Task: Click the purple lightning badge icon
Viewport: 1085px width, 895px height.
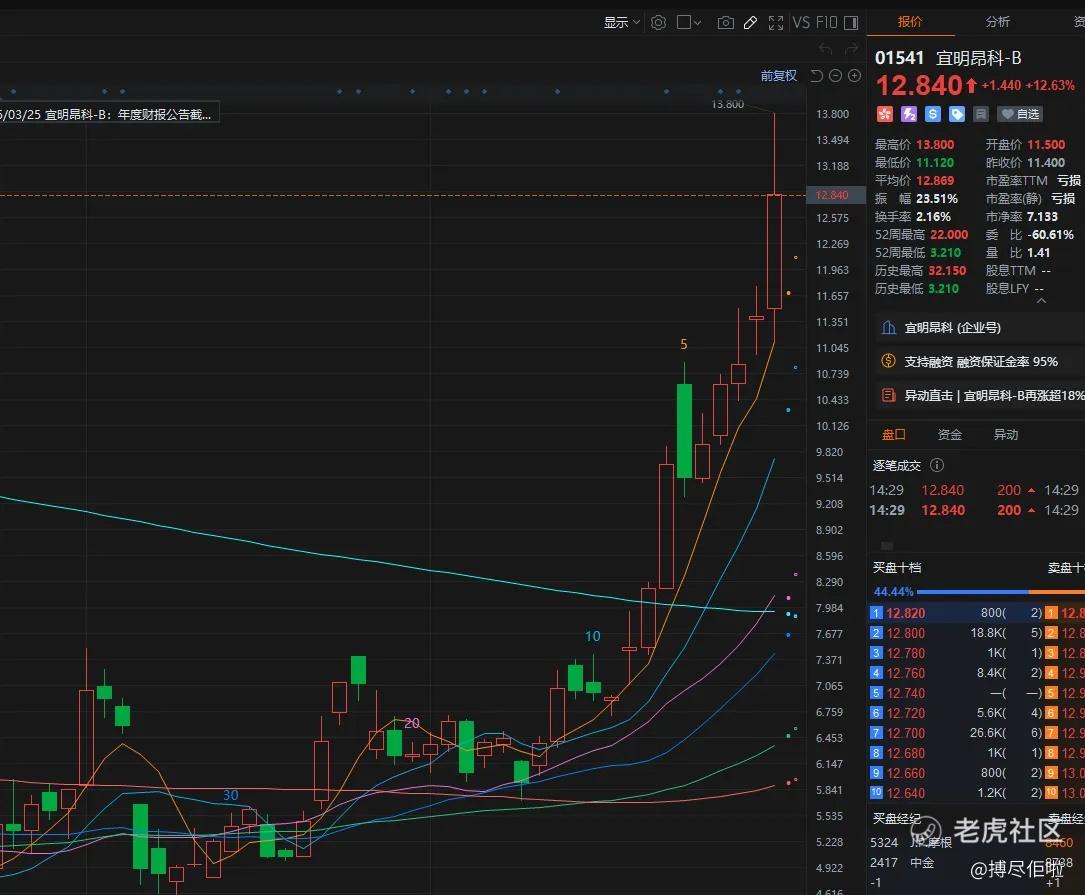Action: pos(909,114)
